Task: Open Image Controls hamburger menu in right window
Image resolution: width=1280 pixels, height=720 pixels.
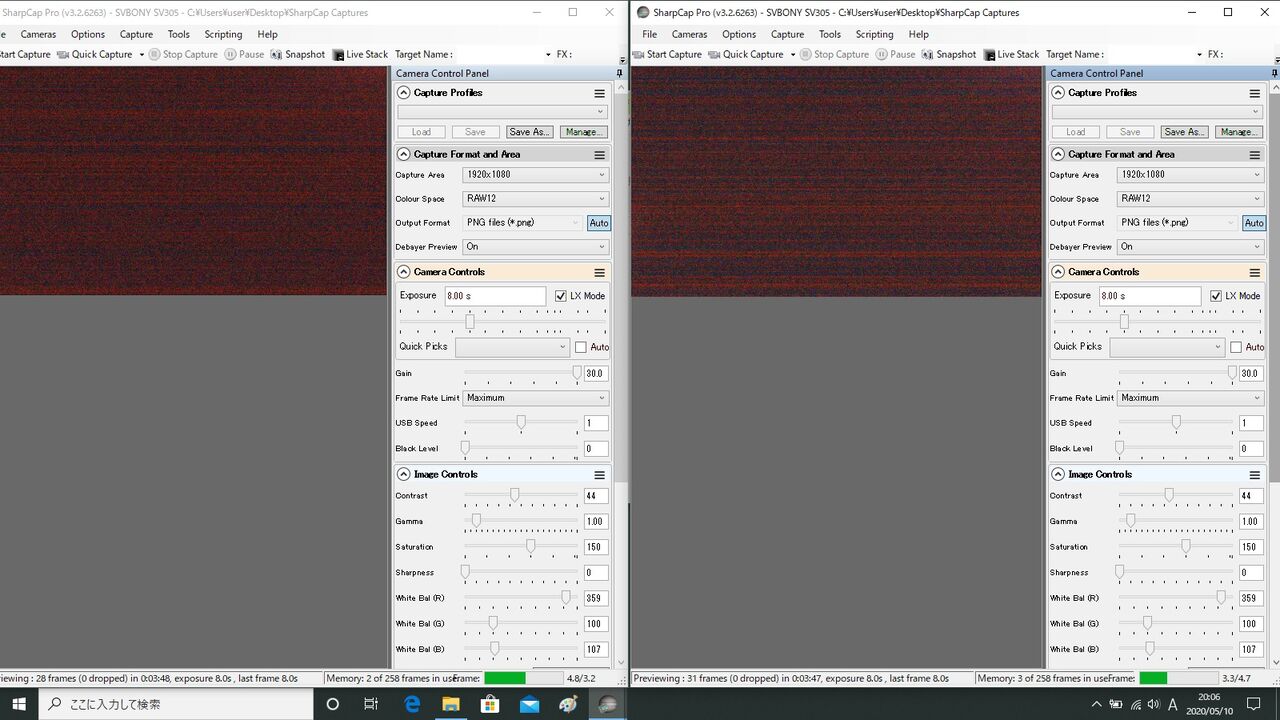Action: point(1254,475)
